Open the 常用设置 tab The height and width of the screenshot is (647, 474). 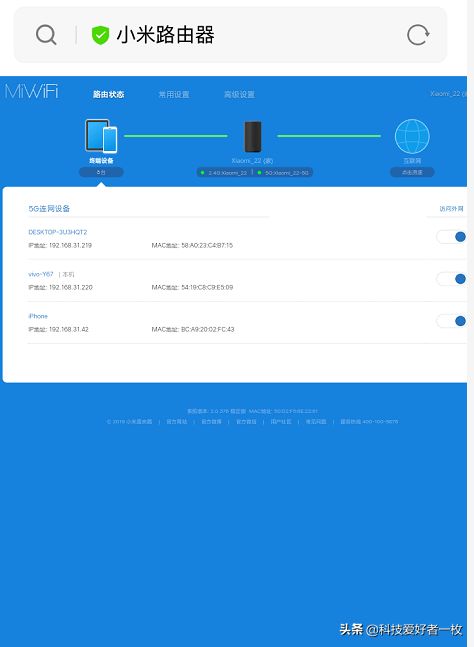pos(174,94)
